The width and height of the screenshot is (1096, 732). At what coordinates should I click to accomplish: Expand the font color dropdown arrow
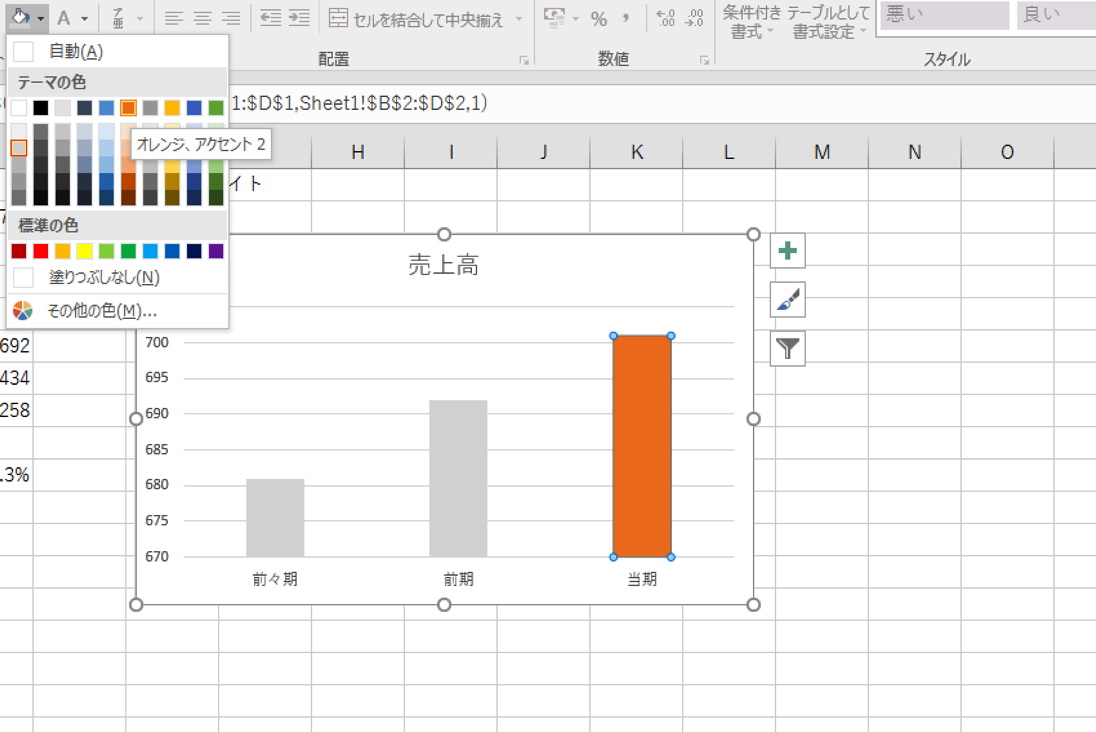[x=85, y=19]
